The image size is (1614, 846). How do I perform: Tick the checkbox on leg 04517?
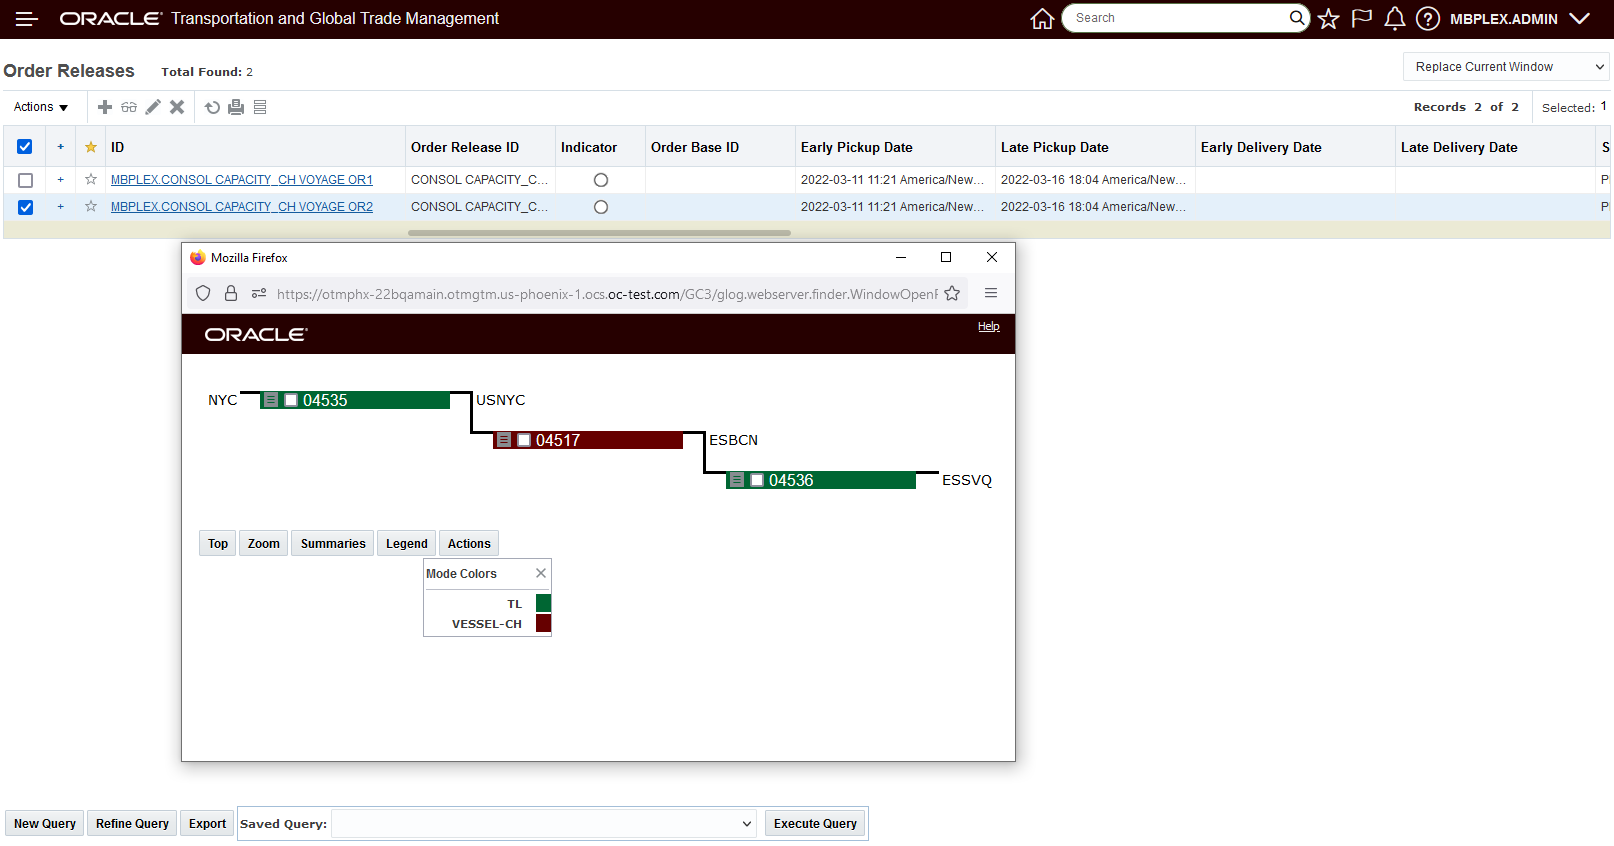point(524,440)
